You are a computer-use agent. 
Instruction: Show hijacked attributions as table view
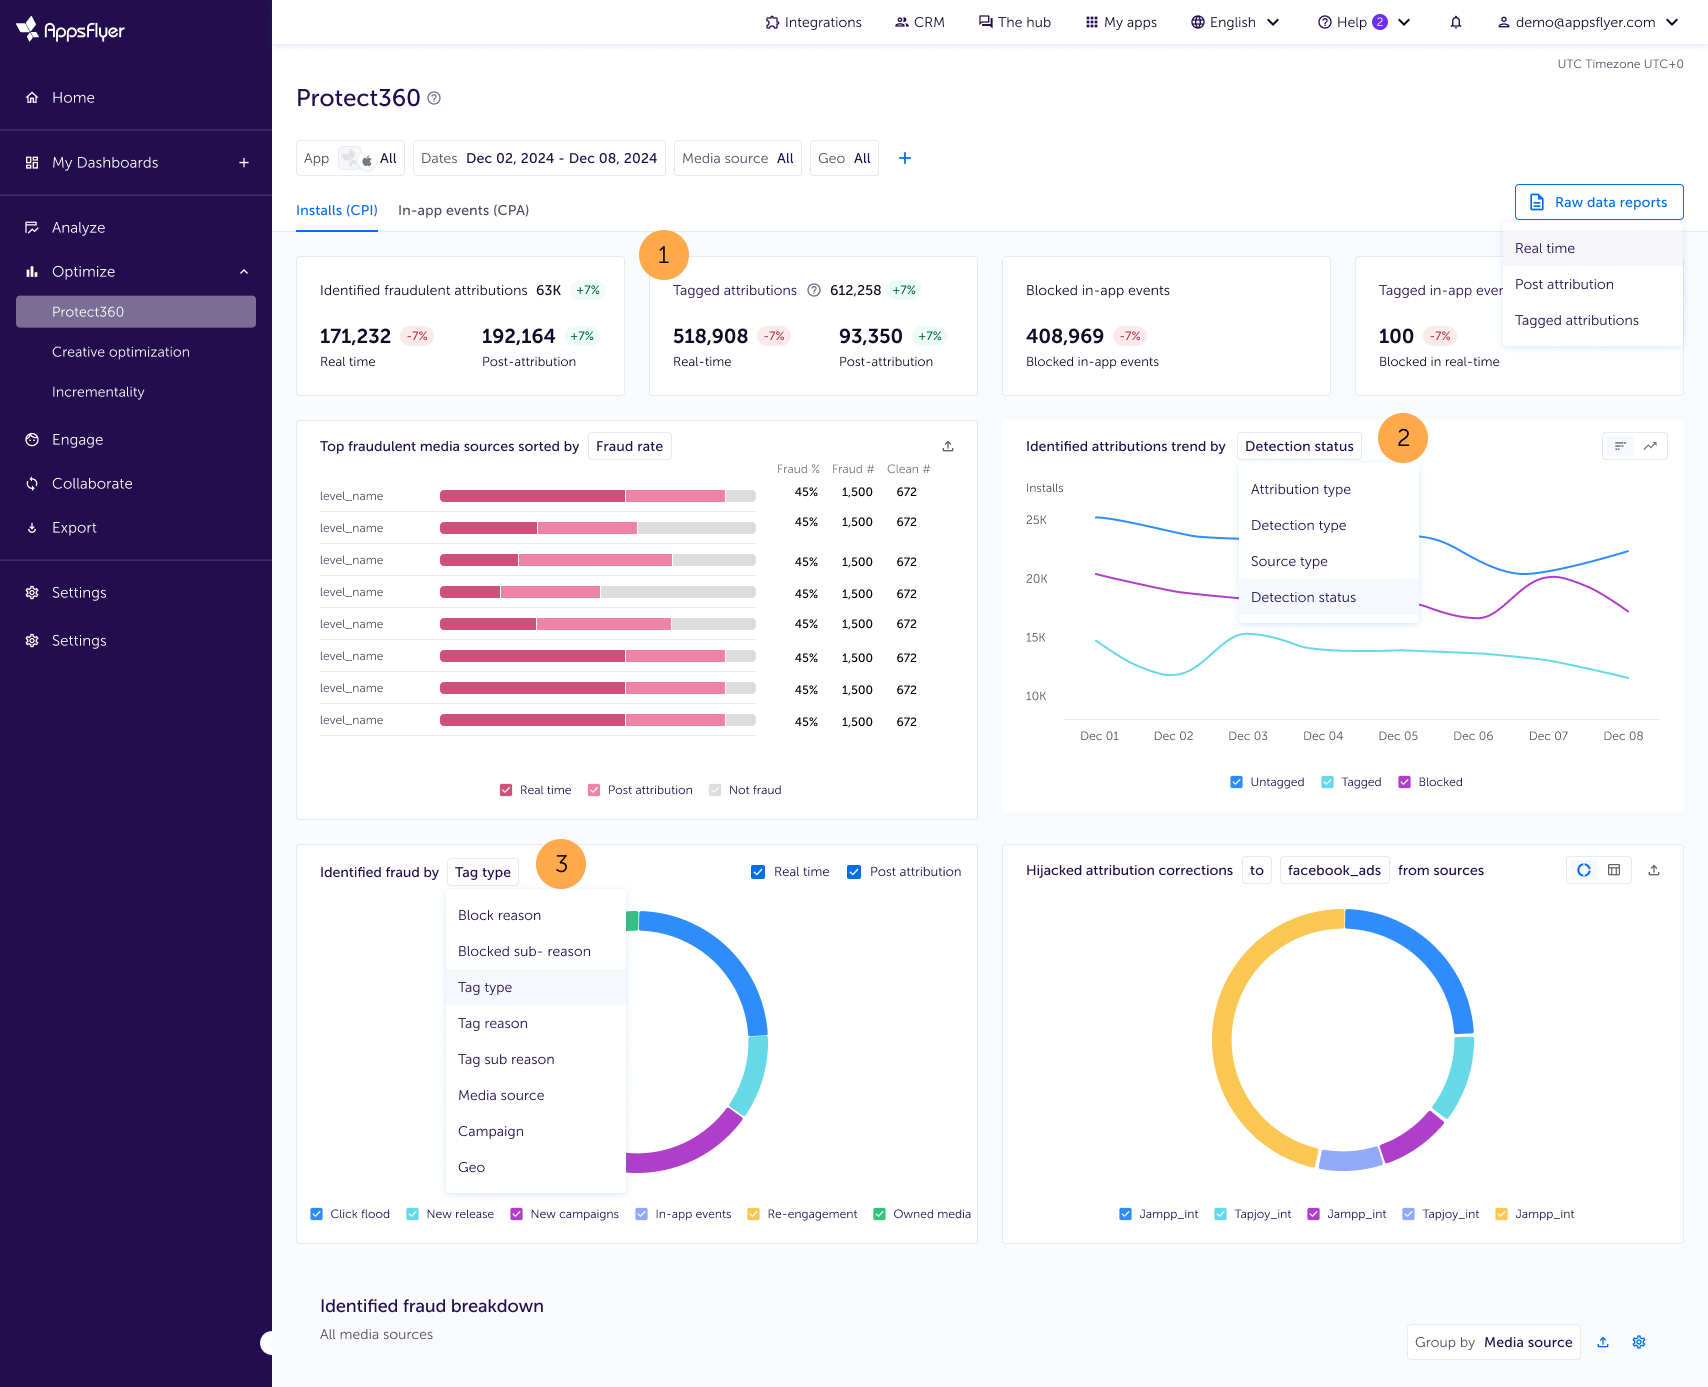coord(1614,870)
